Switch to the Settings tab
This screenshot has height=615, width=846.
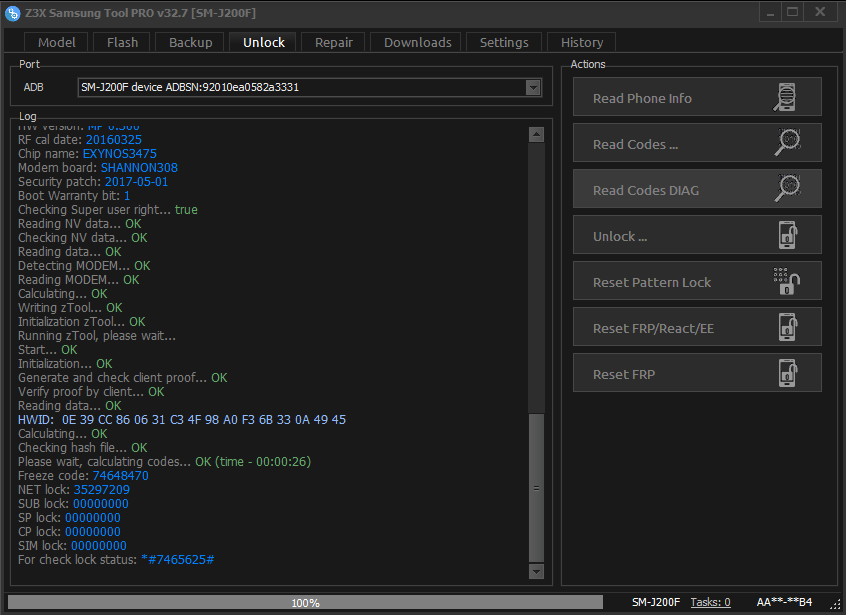(504, 42)
